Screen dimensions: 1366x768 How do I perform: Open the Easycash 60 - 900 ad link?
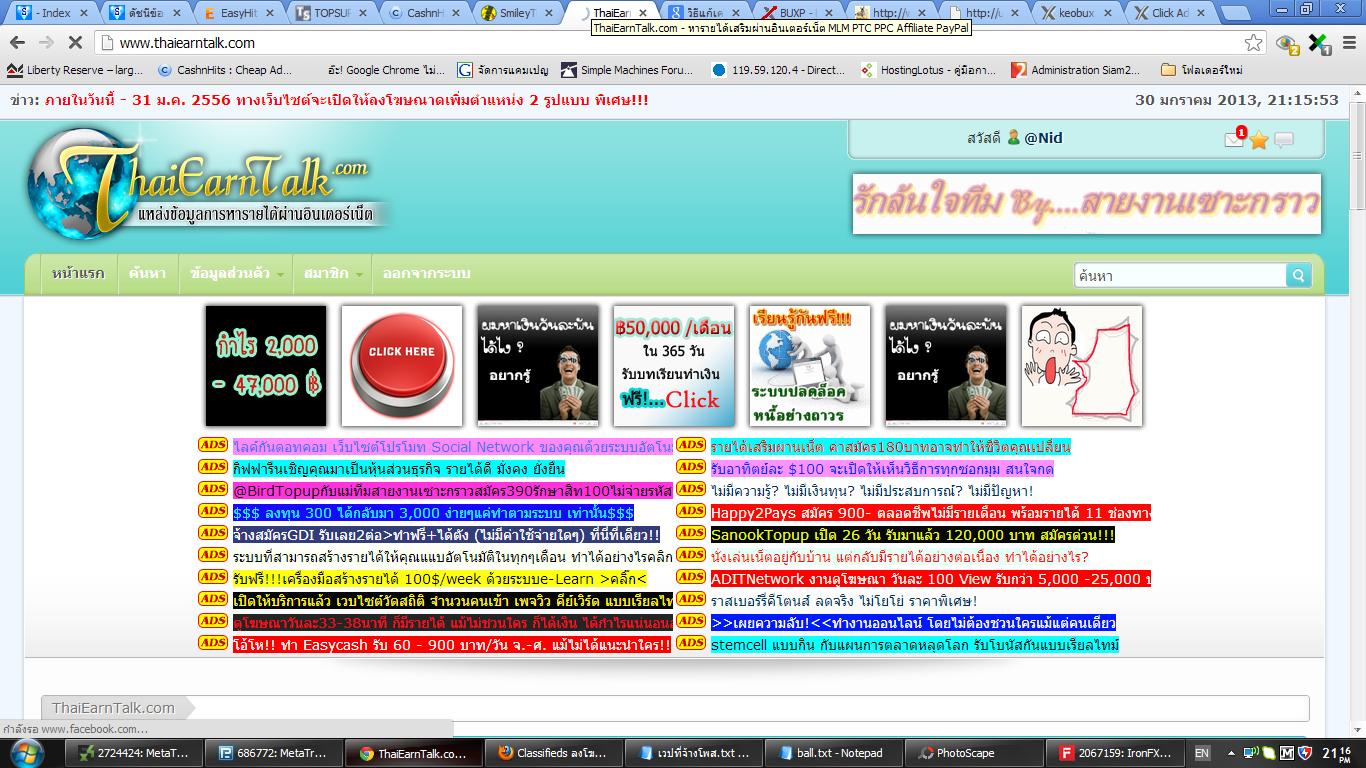point(451,645)
